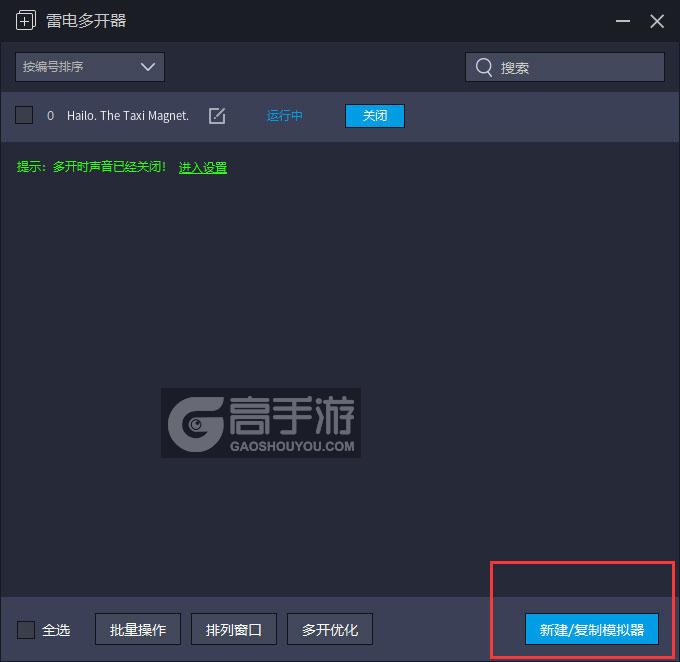Click the 批量操作 batch operations button

(138, 629)
